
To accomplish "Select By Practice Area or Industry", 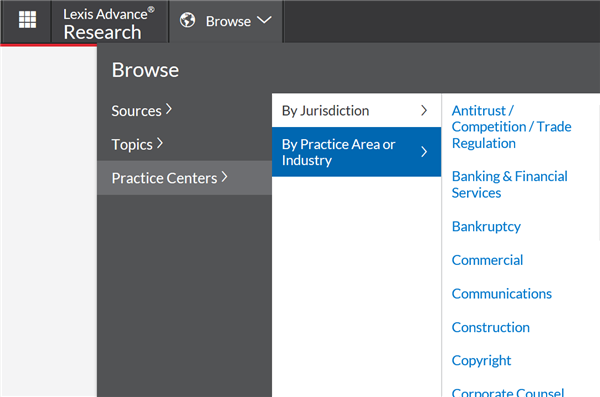I will click(356, 152).
